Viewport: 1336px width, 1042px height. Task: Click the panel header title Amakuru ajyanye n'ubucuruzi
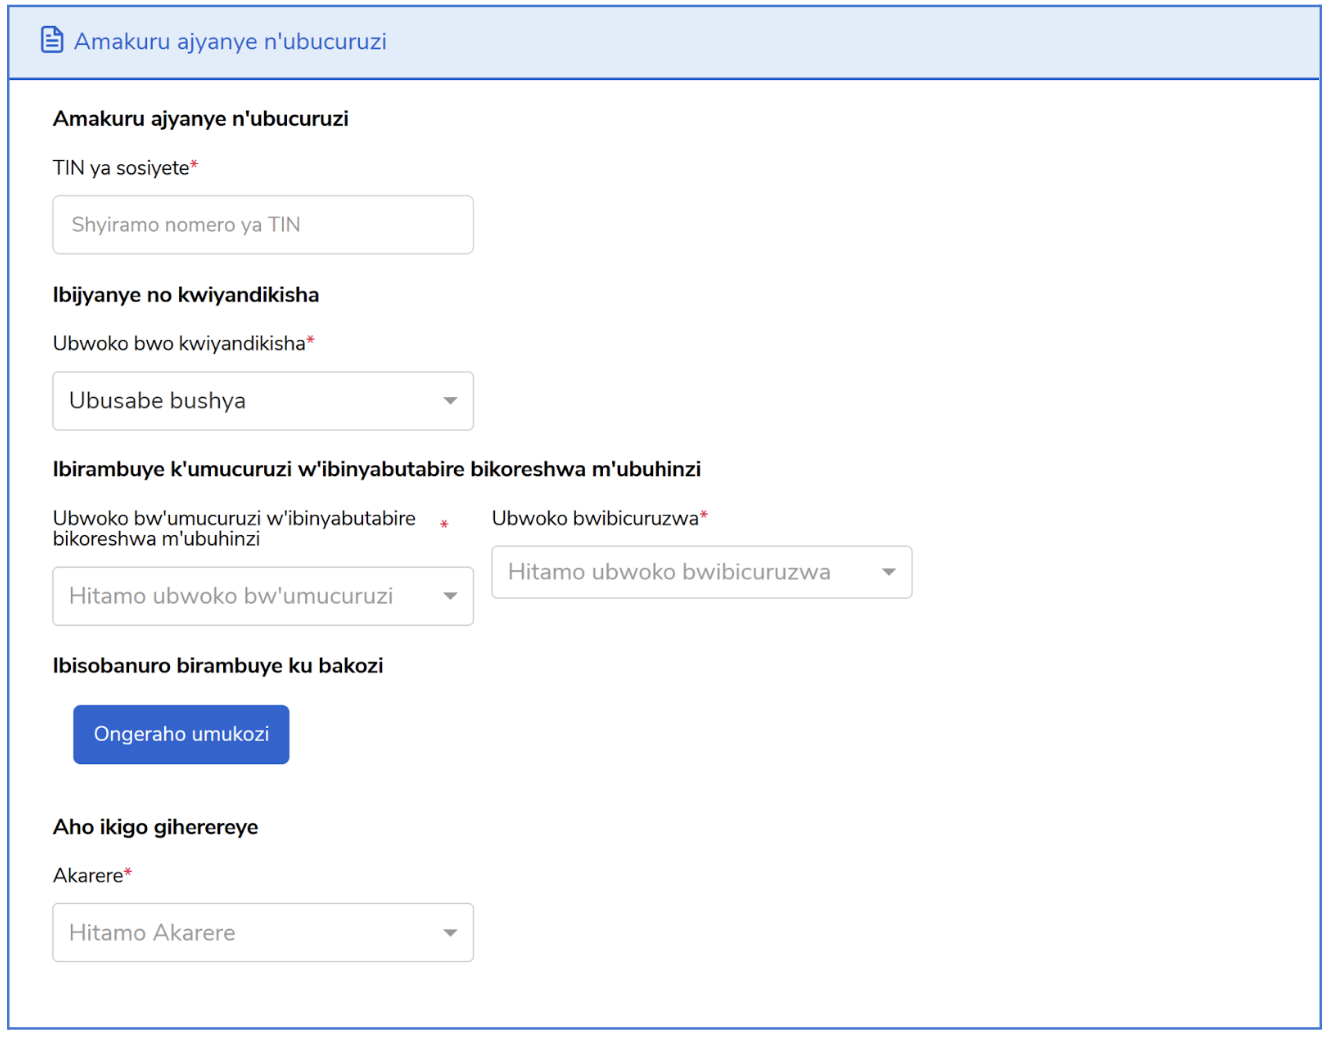coord(230,41)
